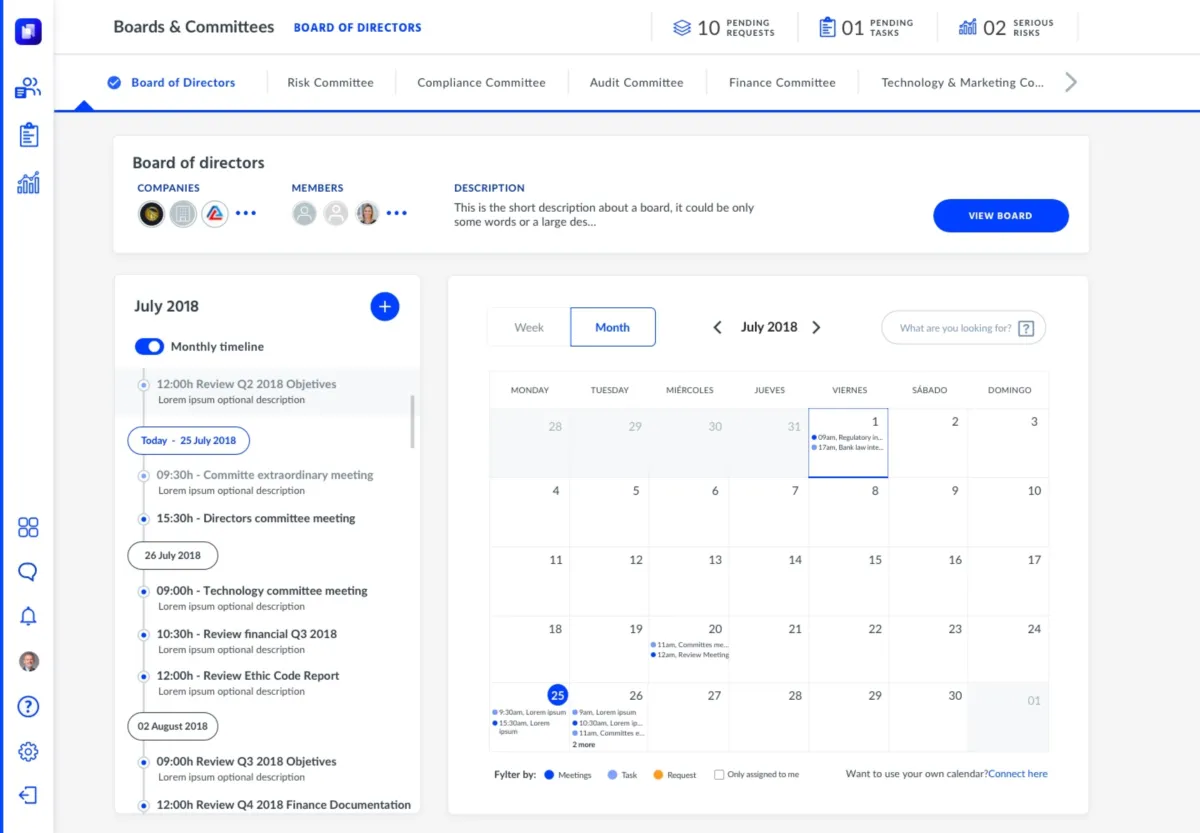Check the Only assigned to me checkbox

tap(719, 774)
